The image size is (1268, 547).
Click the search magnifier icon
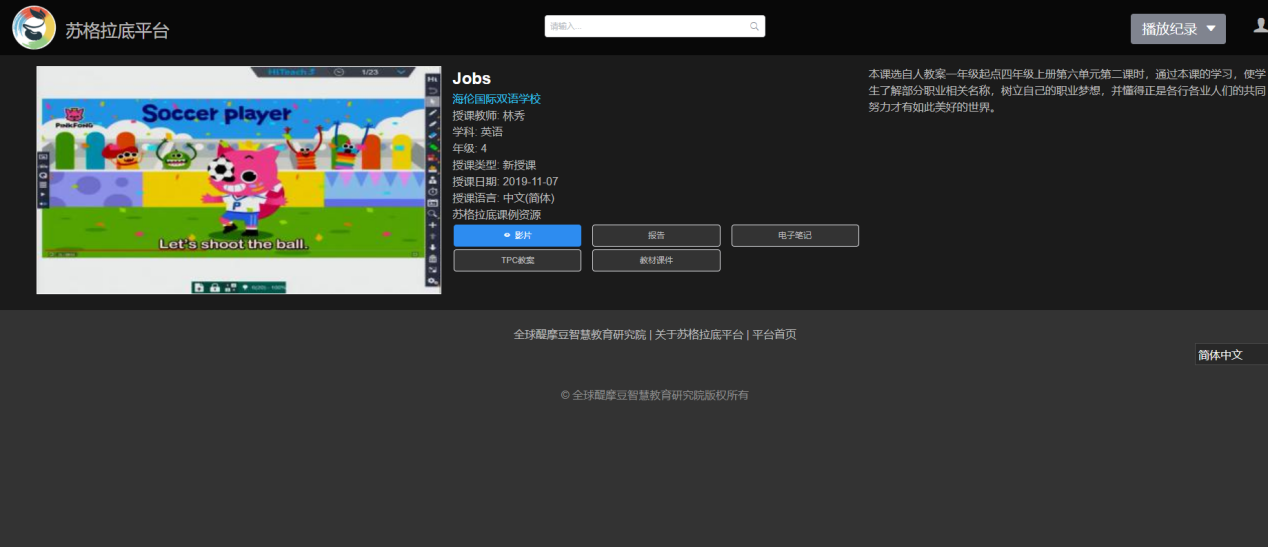coord(754,27)
